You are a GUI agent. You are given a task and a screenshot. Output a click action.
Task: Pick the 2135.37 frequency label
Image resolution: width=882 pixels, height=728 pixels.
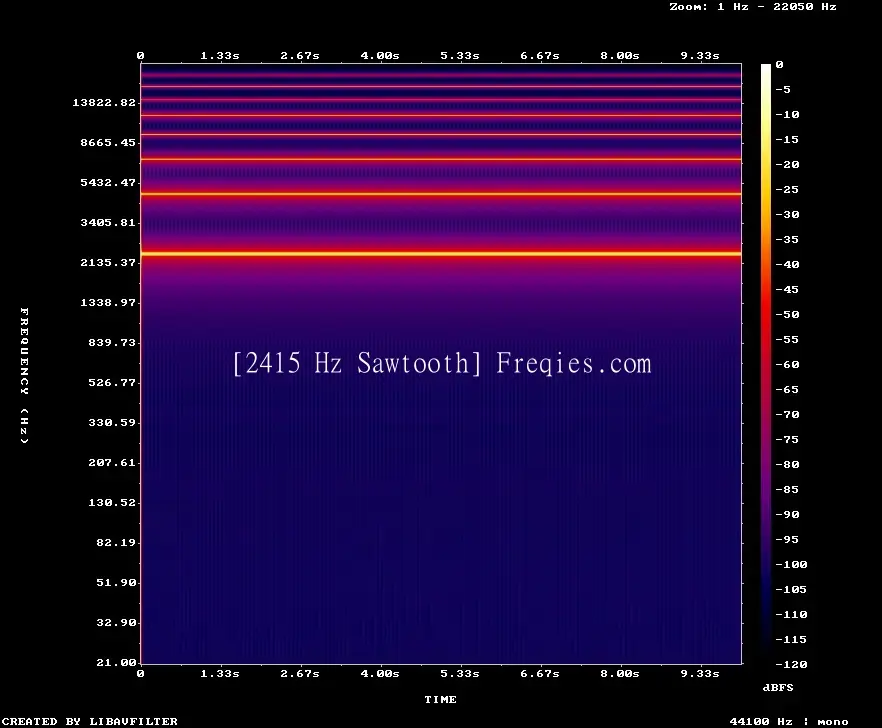(108, 262)
